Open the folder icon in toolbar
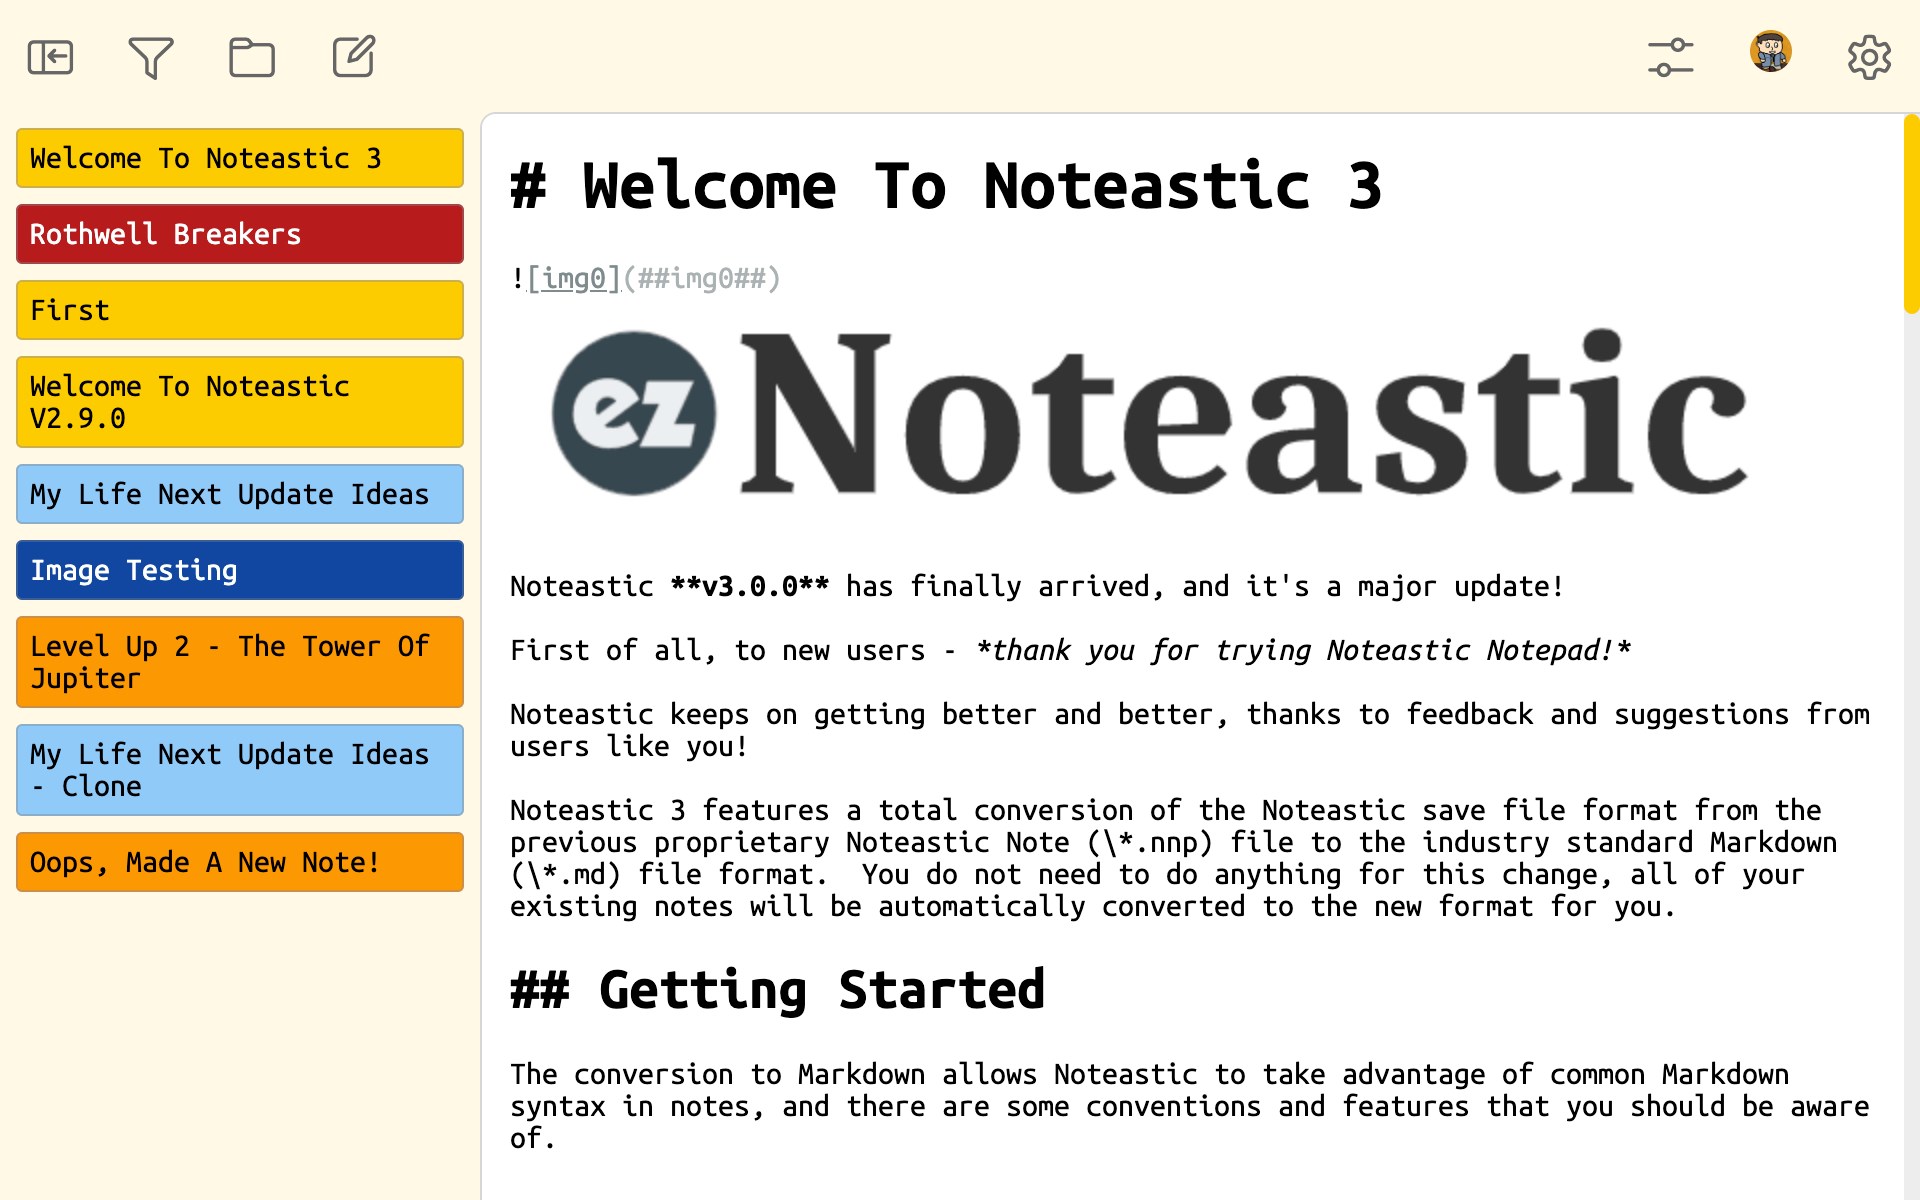Screen dimensions: 1920x1200 [x=252, y=57]
